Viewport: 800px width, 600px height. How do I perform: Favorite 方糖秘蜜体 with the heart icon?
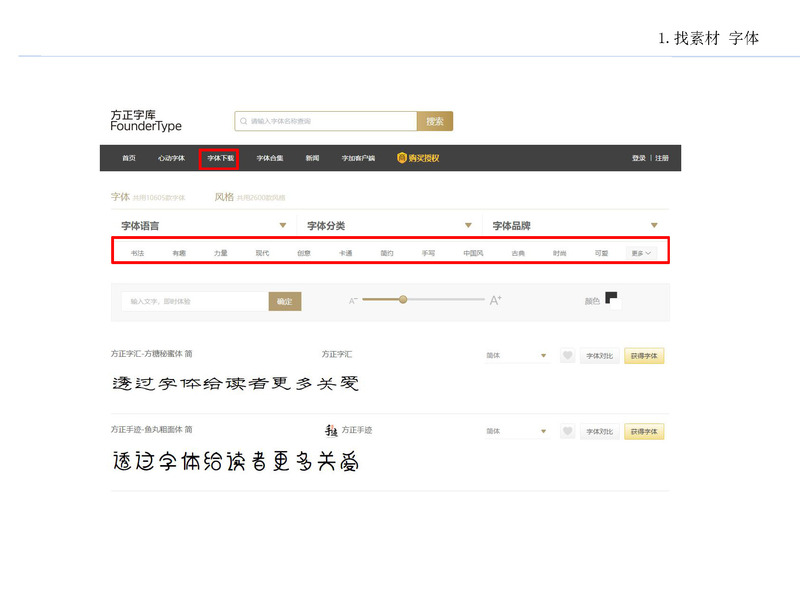(x=567, y=355)
